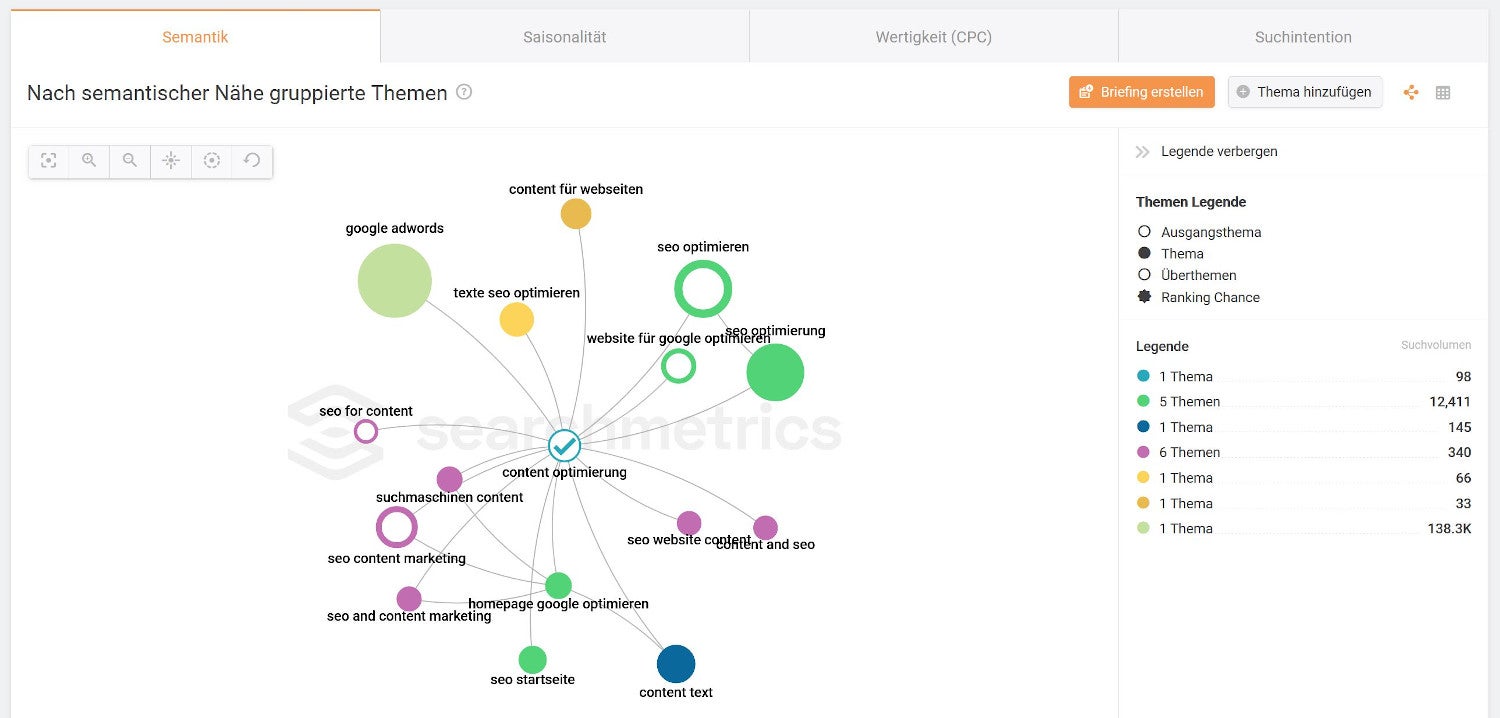Click the light green '1 Thema' legend swatch
1500x718 pixels.
(1144, 528)
